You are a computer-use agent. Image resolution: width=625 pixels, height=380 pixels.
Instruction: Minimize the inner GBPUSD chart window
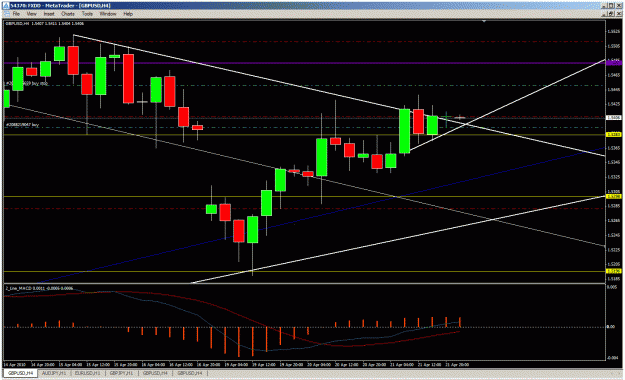[x=605, y=14]
